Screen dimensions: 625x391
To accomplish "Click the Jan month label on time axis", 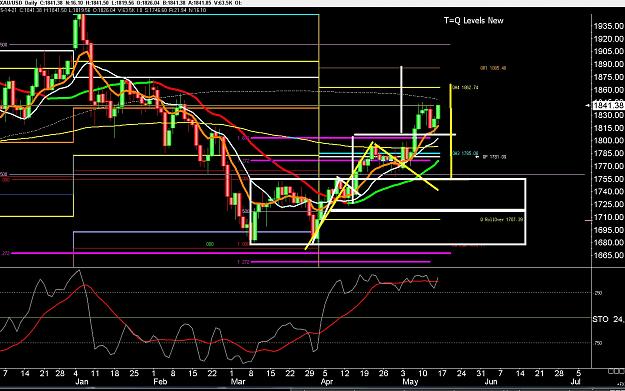I will (81, 382).
